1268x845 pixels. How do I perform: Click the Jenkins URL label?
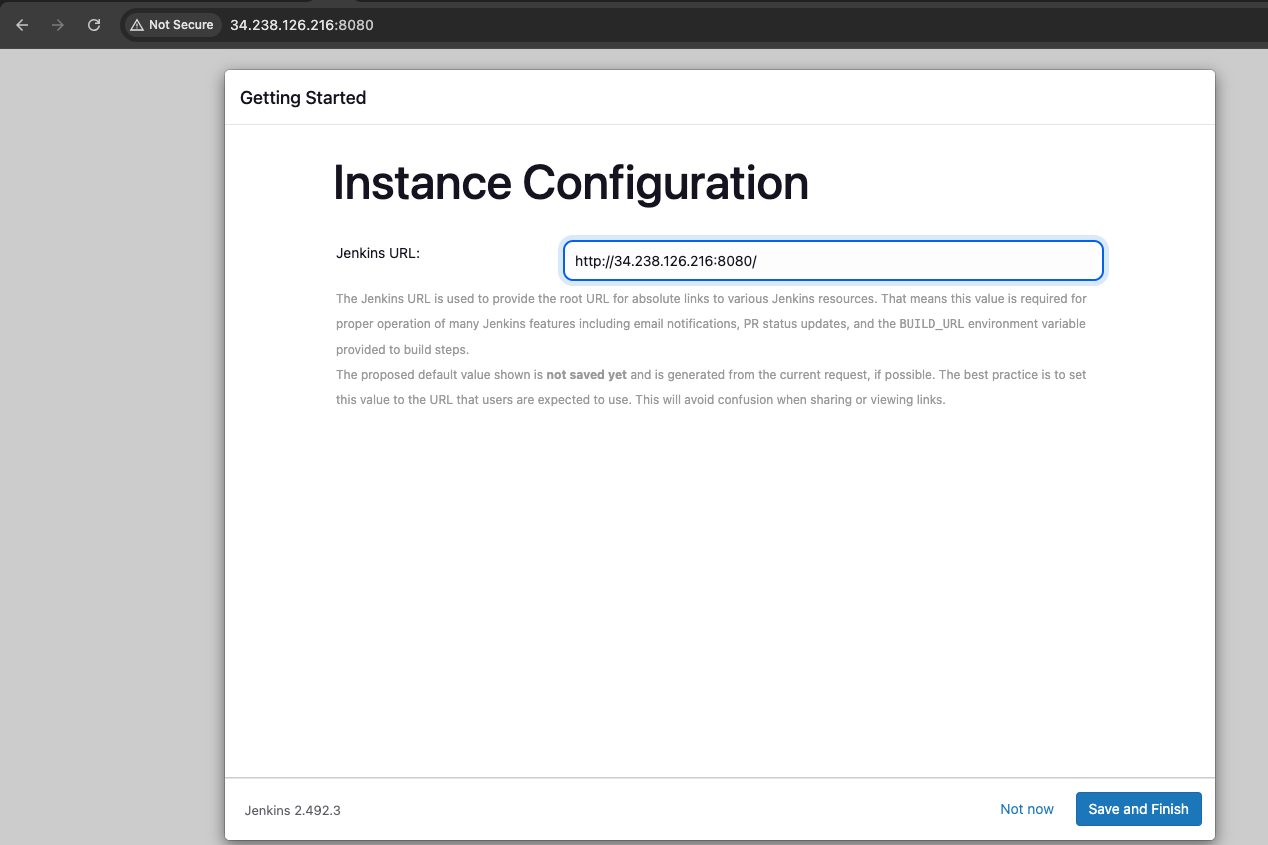(378, 253)
